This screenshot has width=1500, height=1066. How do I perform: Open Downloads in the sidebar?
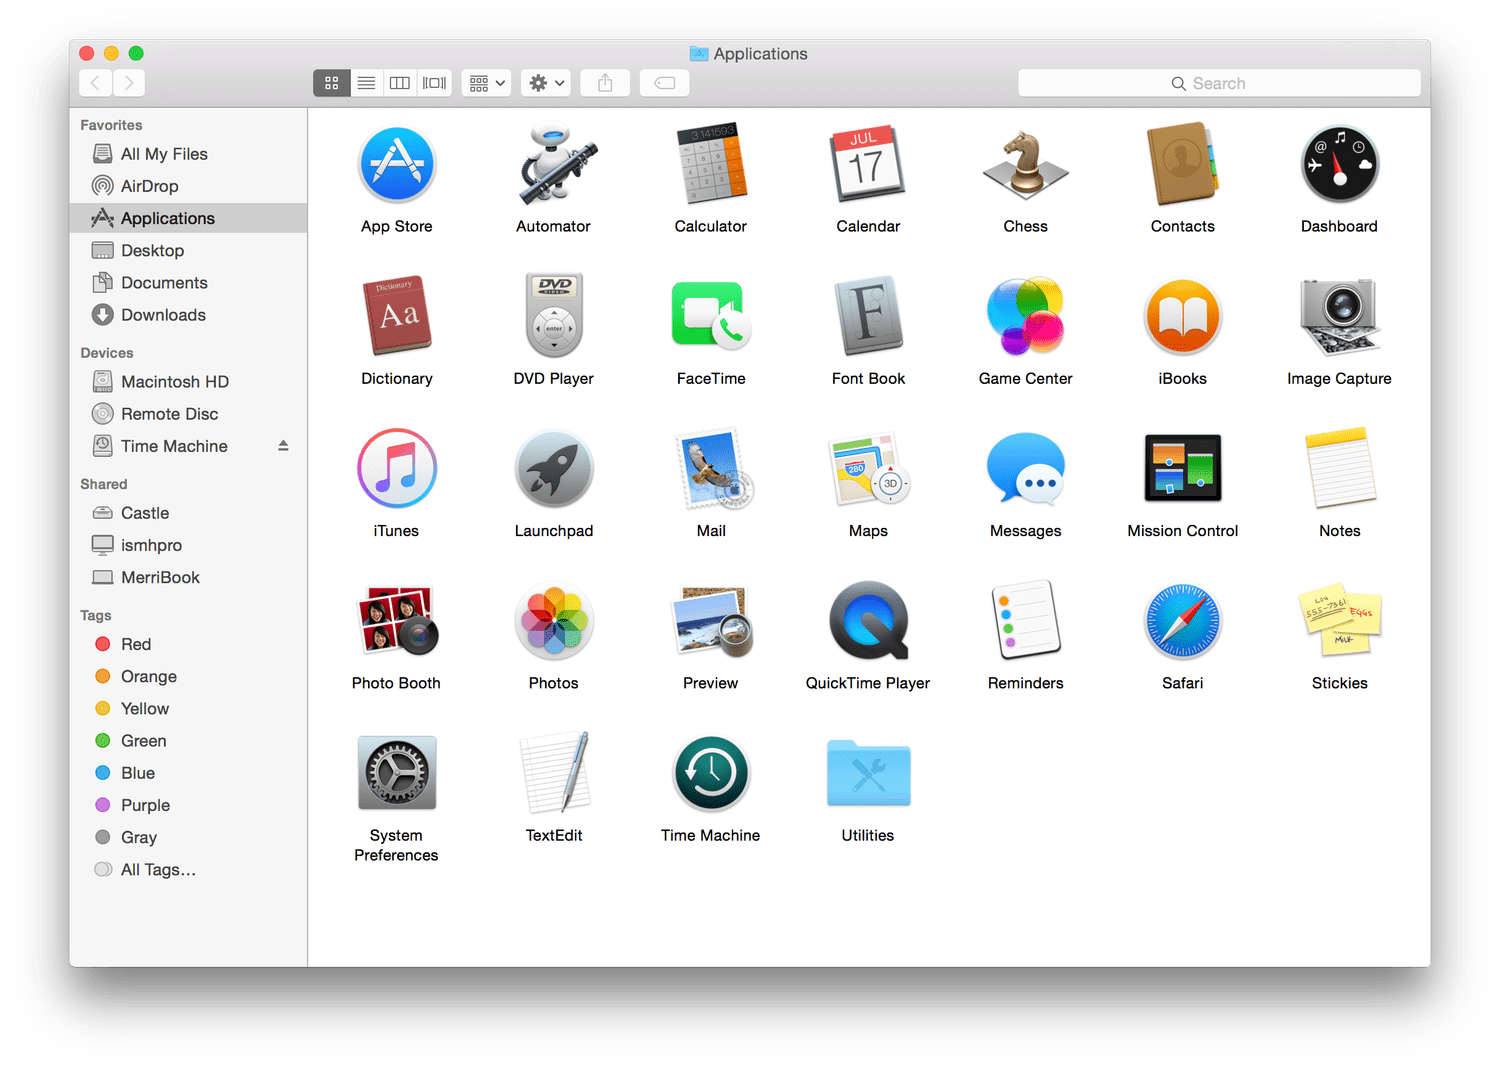click(x=188, y=315)
